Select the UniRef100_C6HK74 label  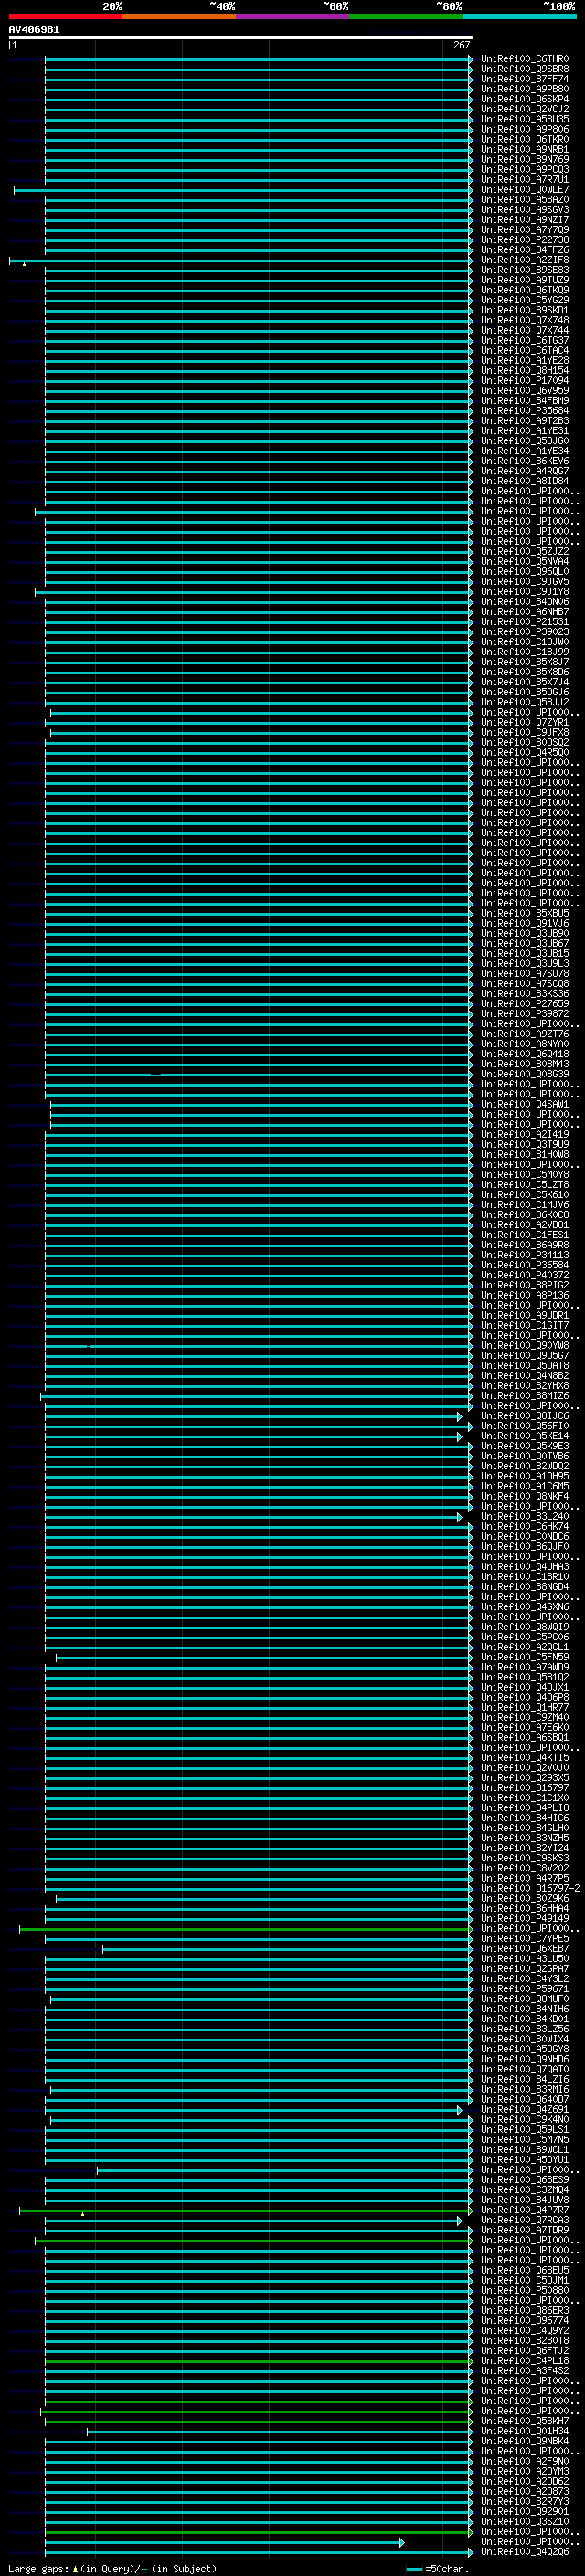tap(524, 1527)
